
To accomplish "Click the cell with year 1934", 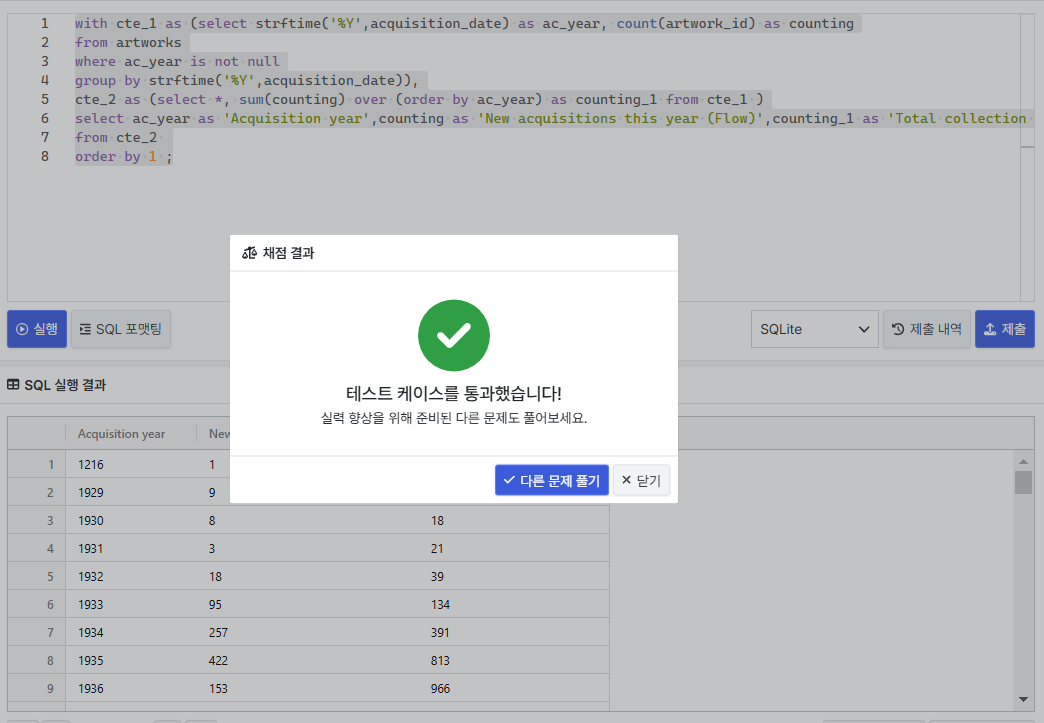I will pyautogui.click(x=130, y=632).
